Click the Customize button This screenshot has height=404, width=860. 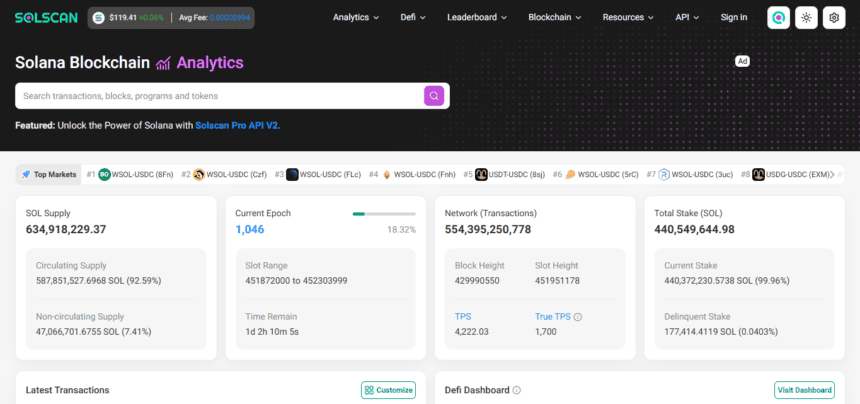point(388,390)
